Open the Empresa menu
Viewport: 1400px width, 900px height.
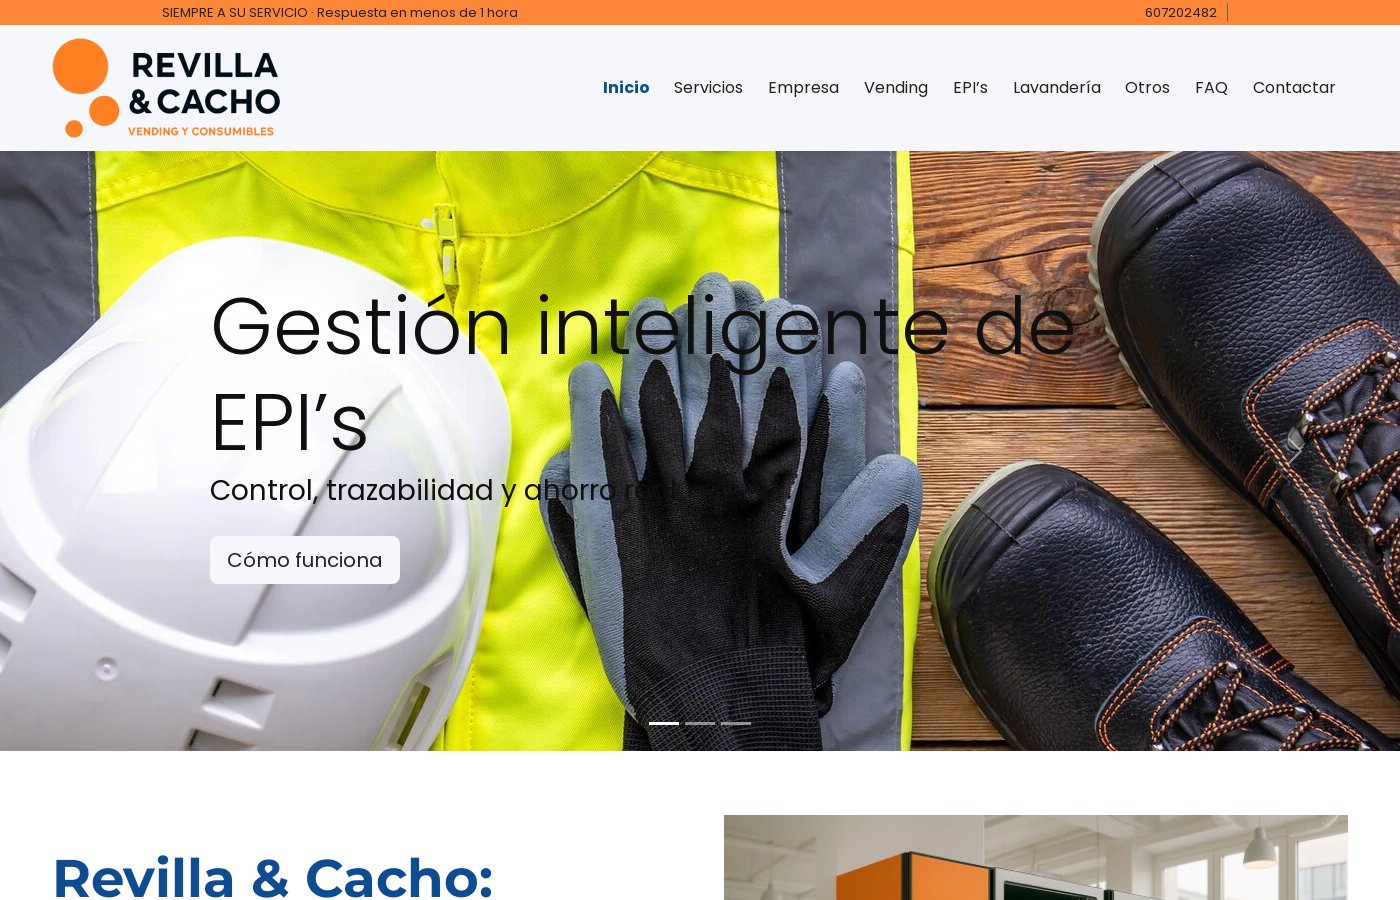coord(803,88)
